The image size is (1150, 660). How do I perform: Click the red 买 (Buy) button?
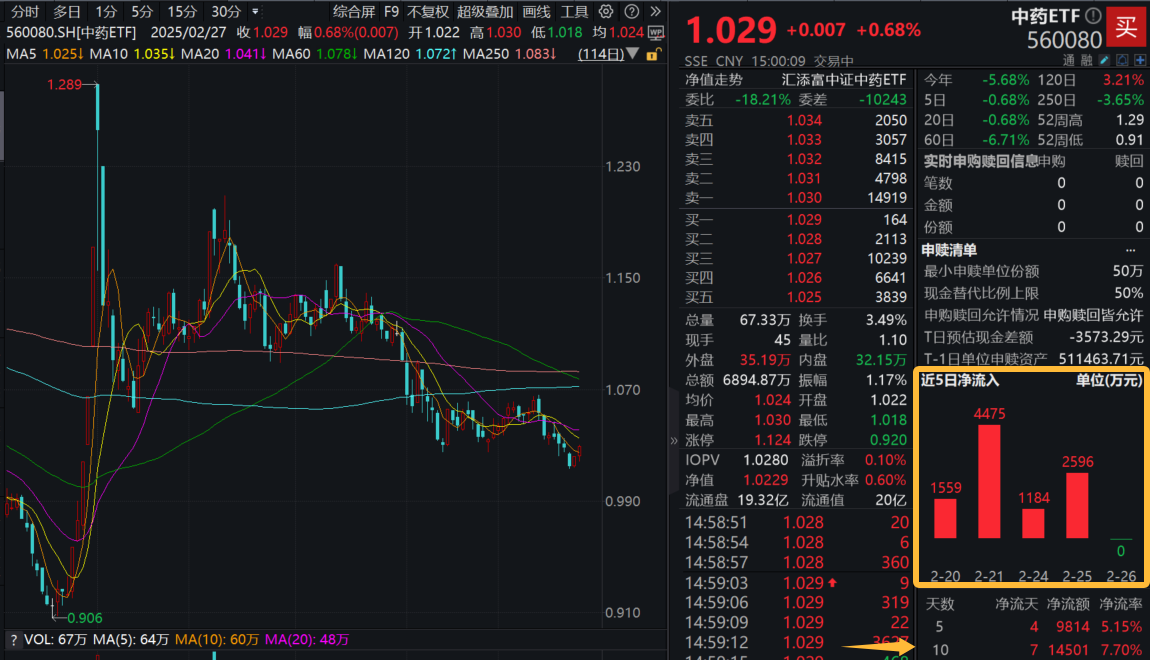tap(1127, 27)
